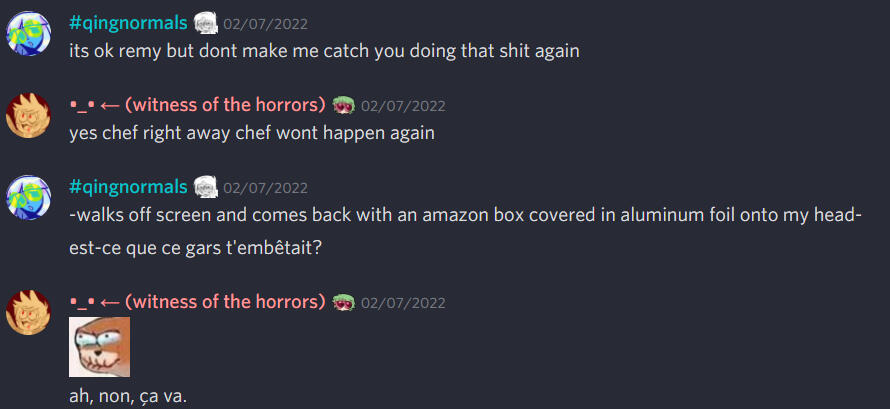Image resolution: width=890 pixels, height=409 pixels.
Task: Click the timestamp above the meme image message
Action: click(404, 303)
